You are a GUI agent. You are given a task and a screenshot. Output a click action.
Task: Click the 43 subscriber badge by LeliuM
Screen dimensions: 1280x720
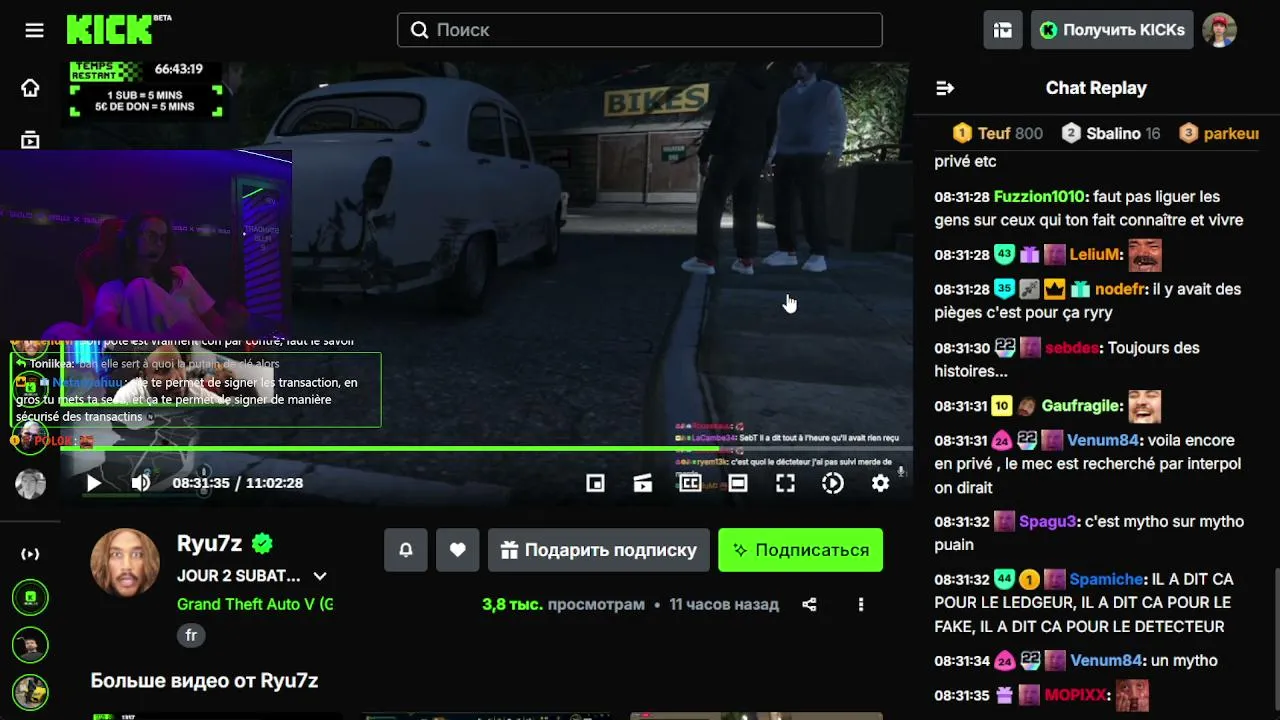1004,255
